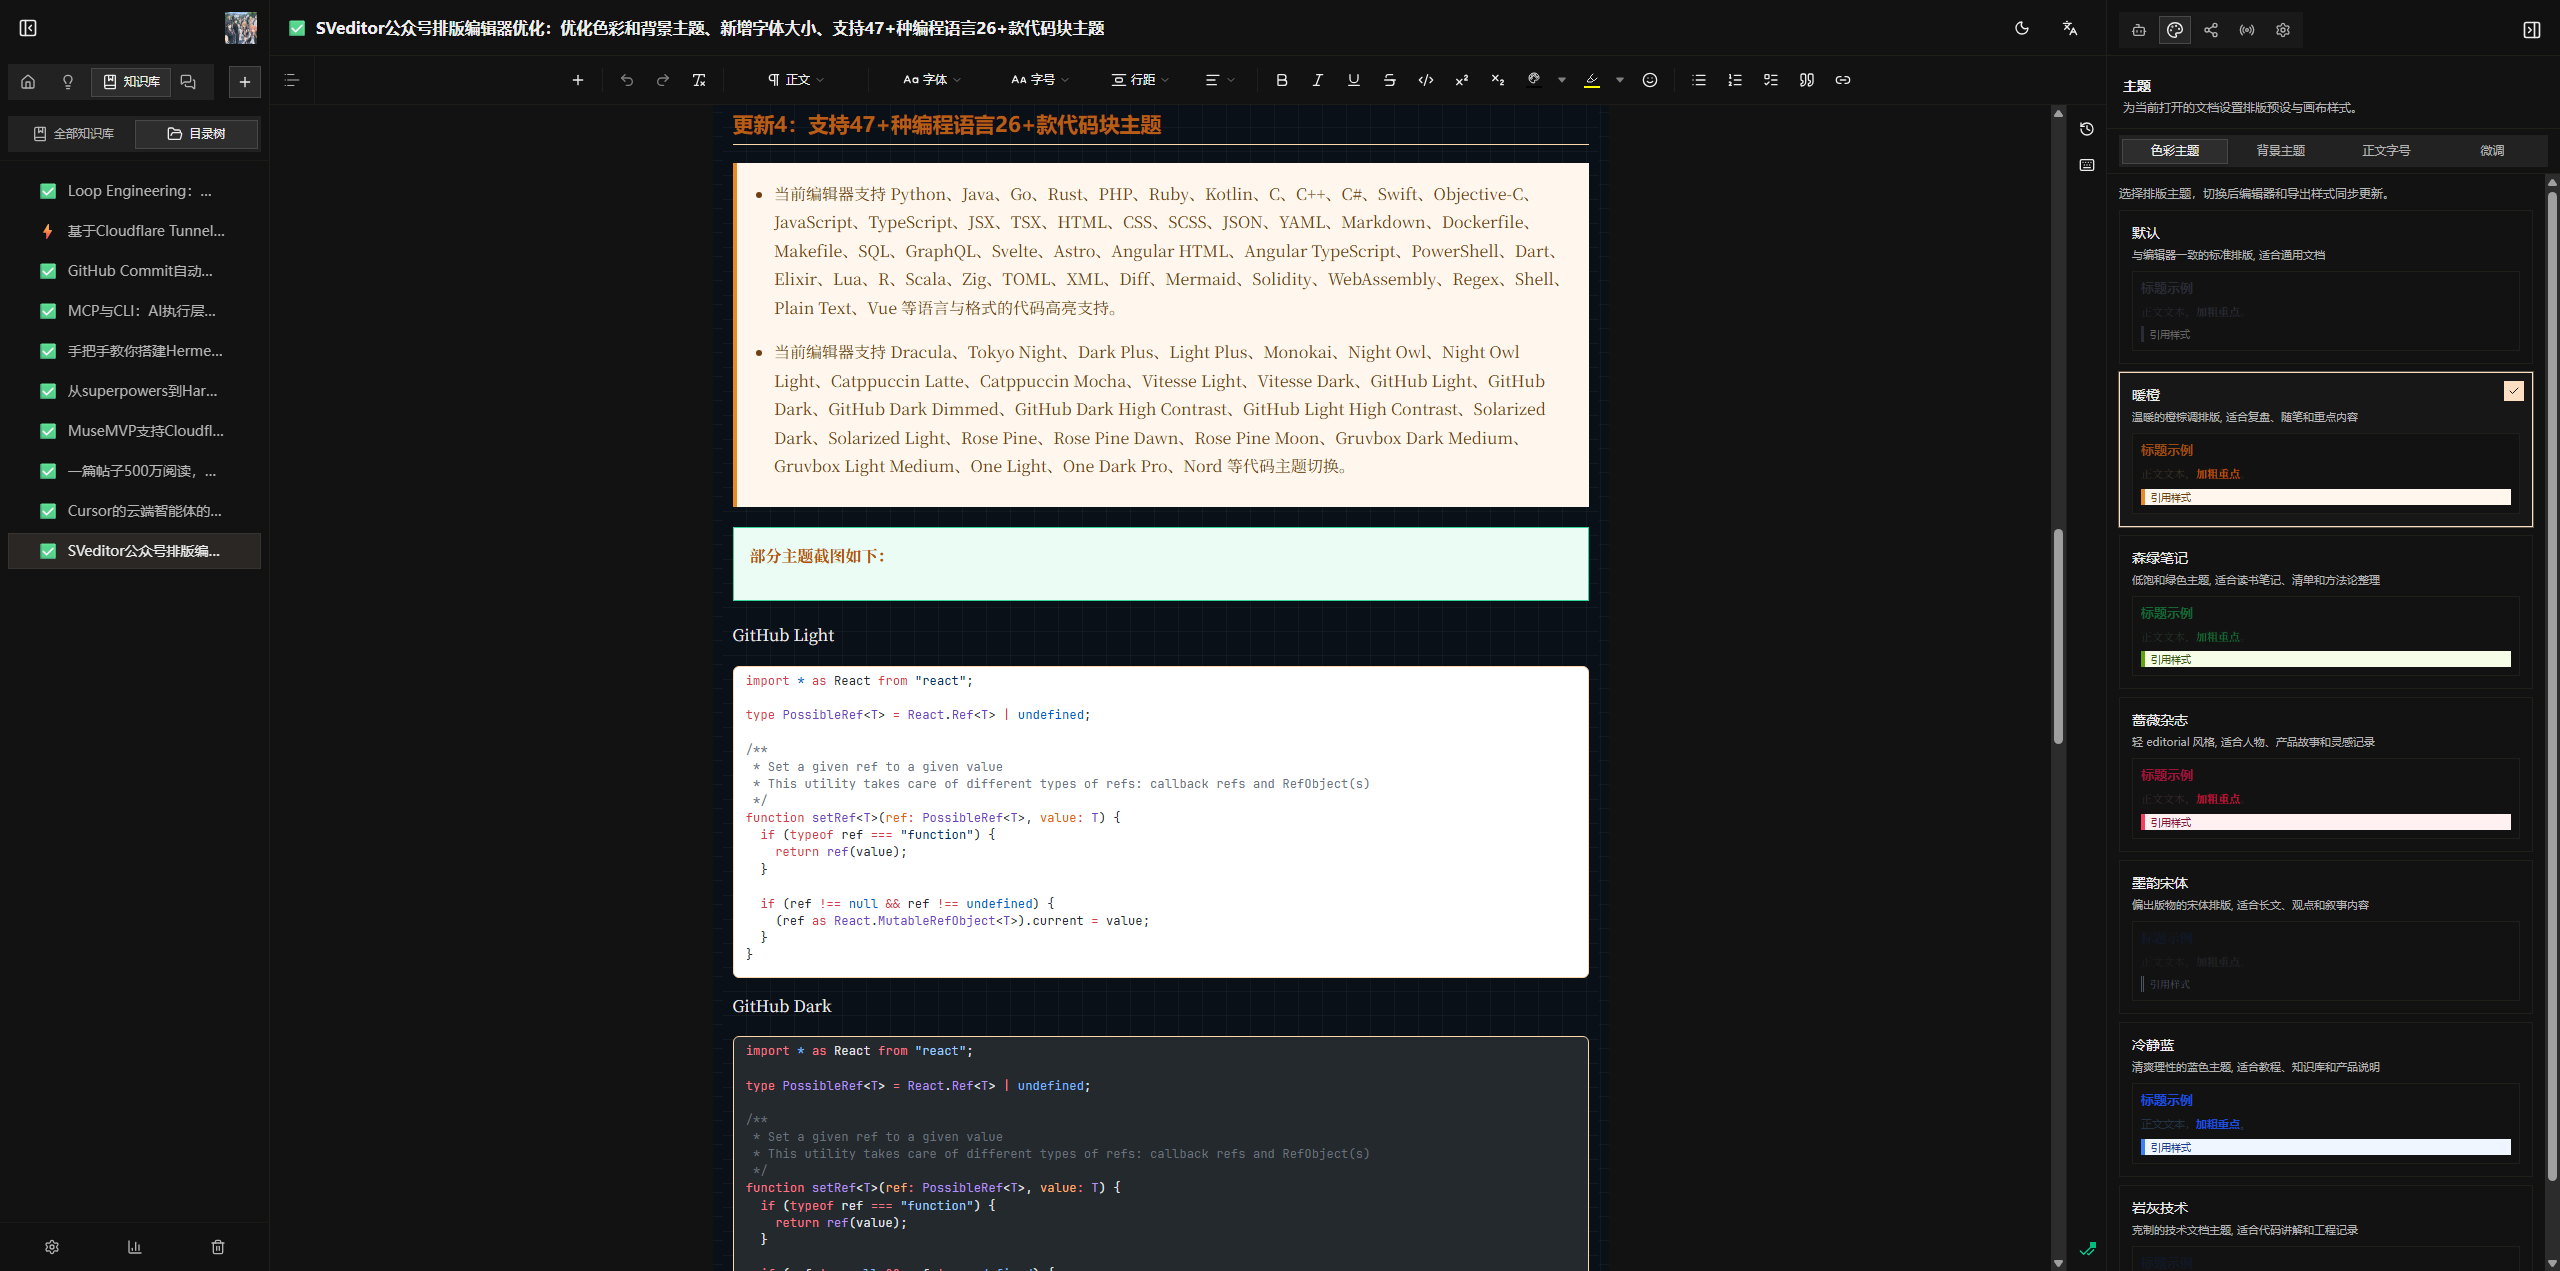2560x1271 pixels.
Task: Apply subscript formatting
Action: 1498,80
